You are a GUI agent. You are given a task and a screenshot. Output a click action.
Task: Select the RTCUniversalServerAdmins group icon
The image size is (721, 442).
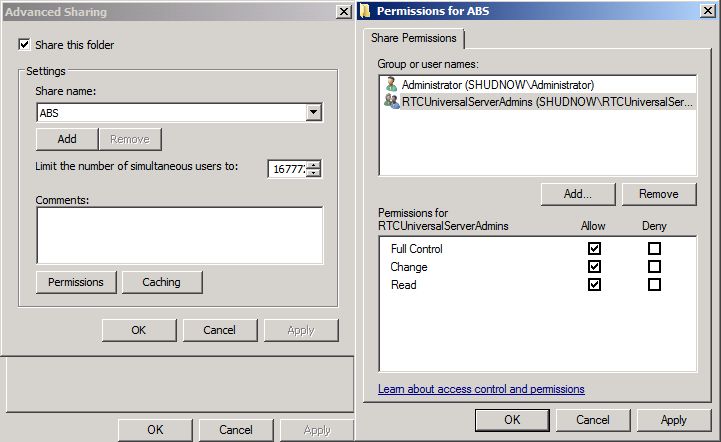[x=391, y=101]
